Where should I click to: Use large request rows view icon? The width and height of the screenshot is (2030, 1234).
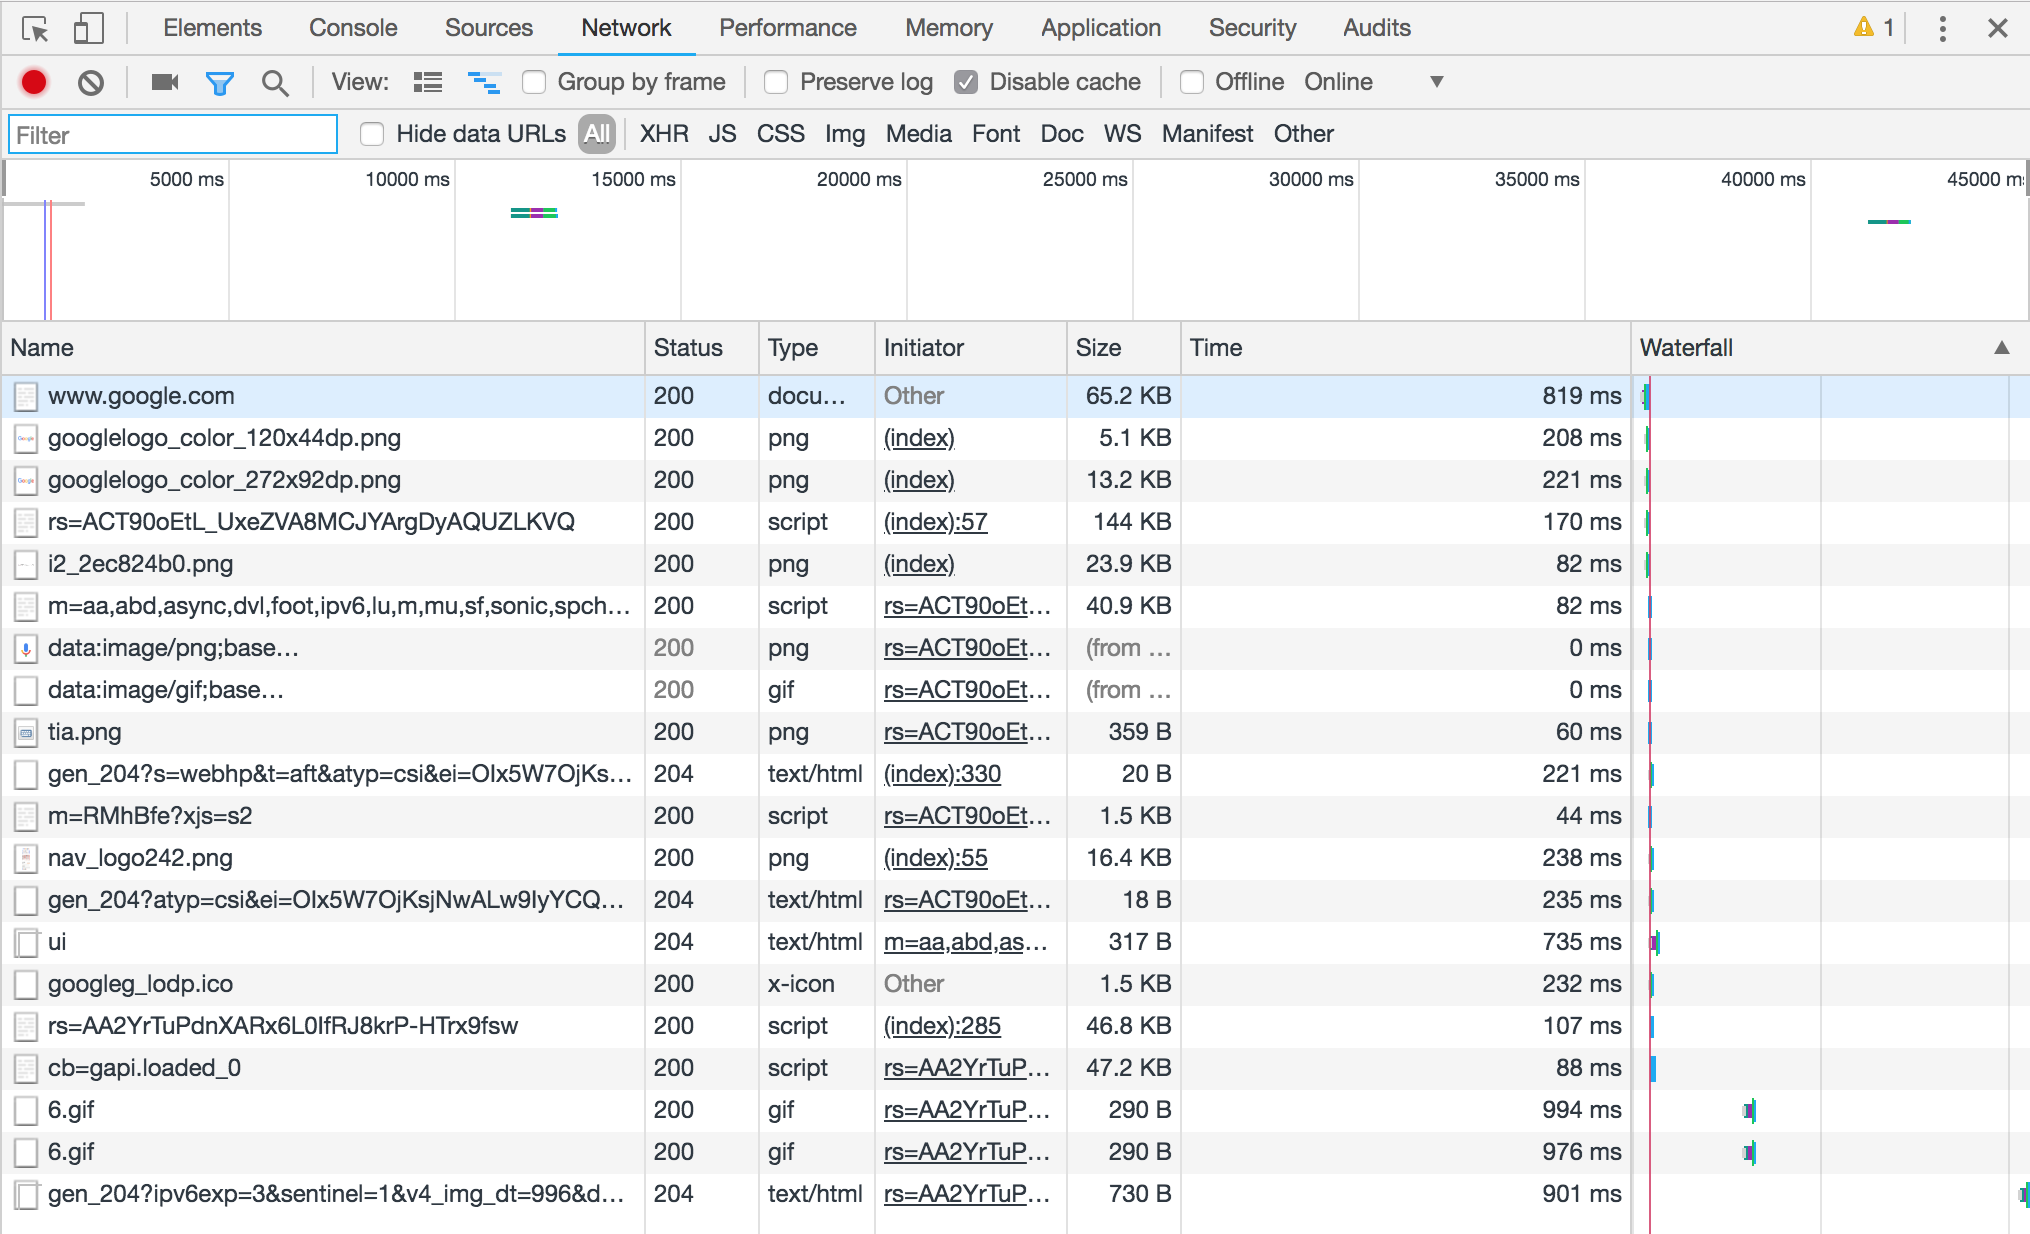(x=428, y=82)
